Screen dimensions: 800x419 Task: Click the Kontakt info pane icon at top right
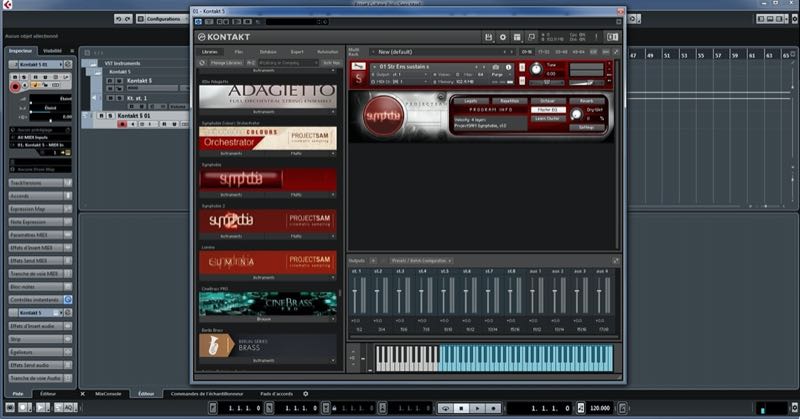[612, 37]
